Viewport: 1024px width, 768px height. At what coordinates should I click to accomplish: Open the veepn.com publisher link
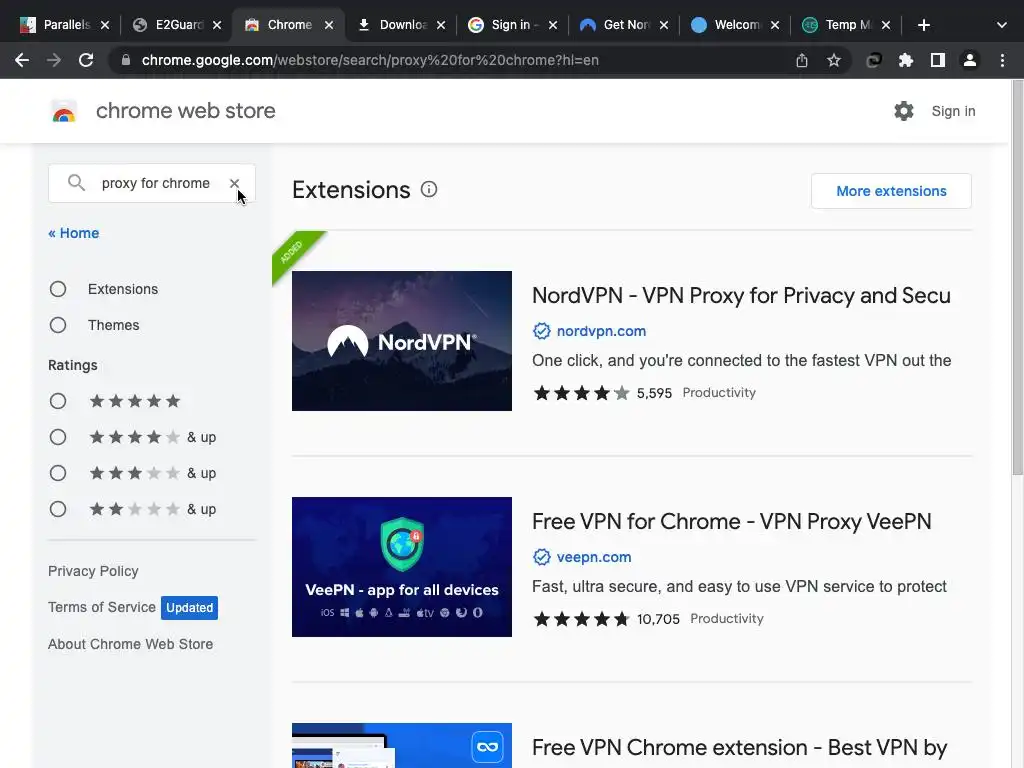coord(594,557)
